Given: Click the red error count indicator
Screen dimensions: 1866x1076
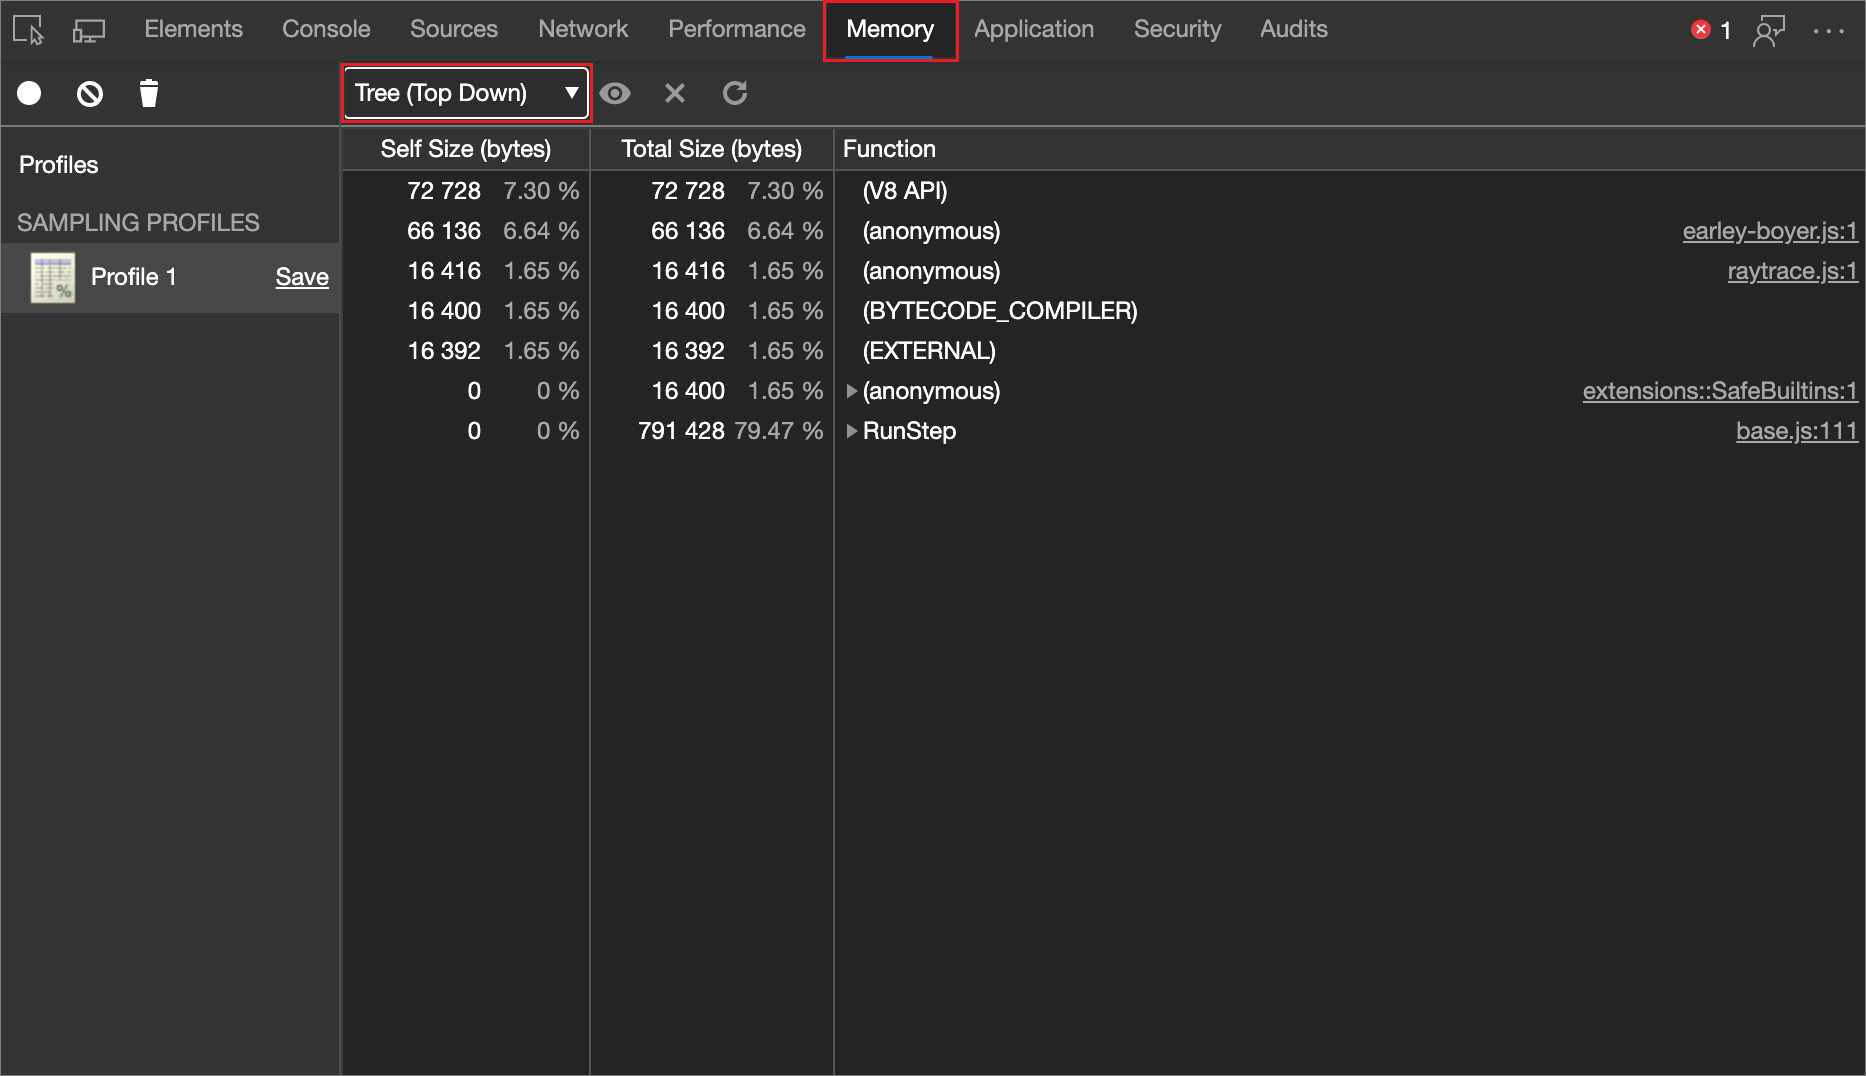Looking at the screenshot, I should coord(1710,30).
